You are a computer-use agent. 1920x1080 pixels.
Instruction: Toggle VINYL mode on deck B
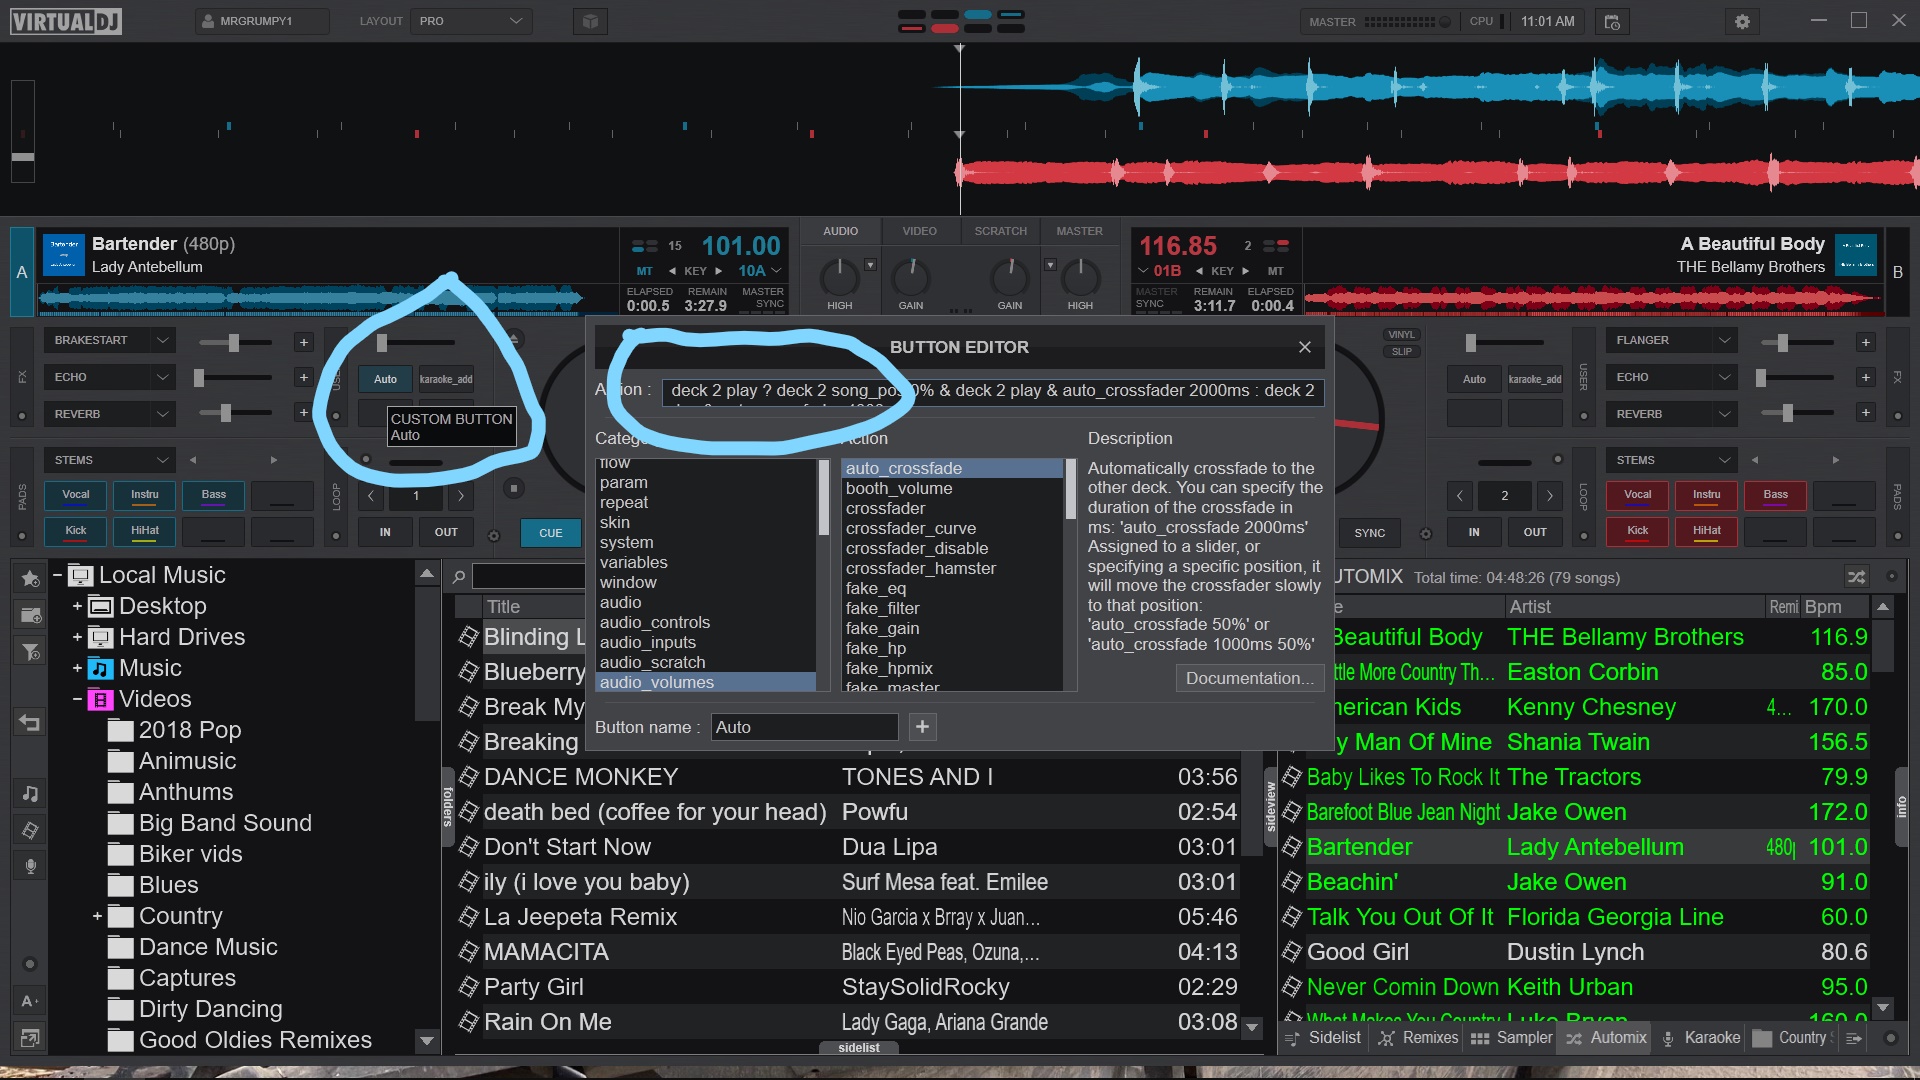point(1402,335)
